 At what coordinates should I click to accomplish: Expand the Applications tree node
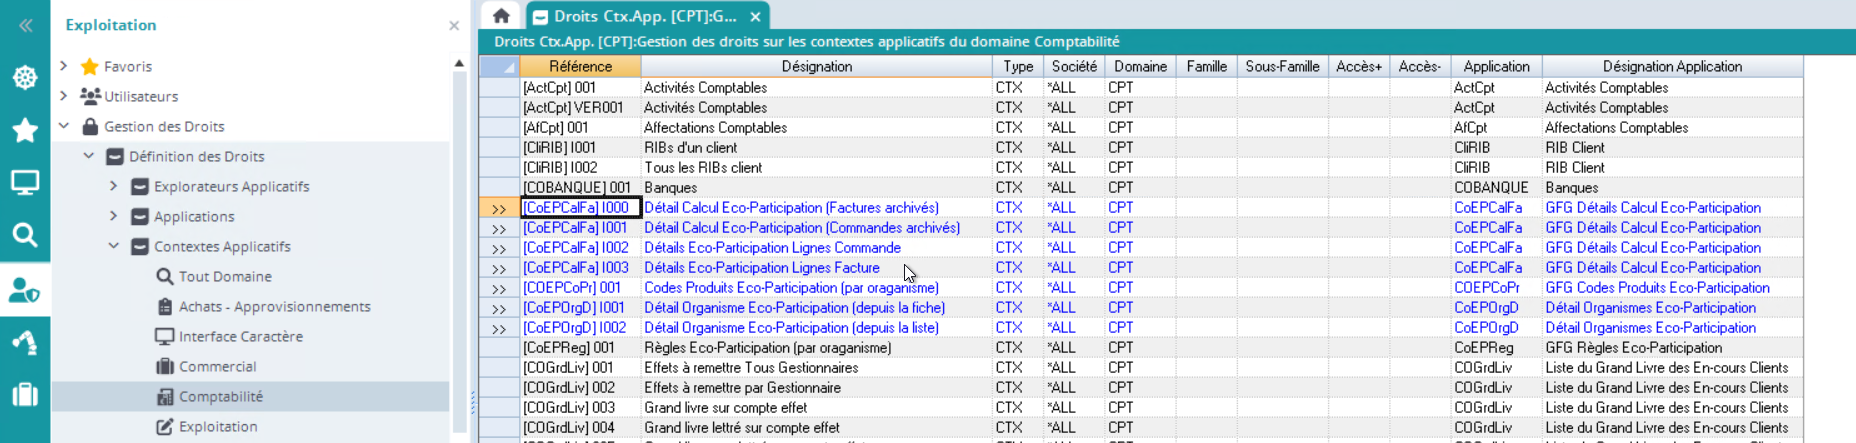[x=113, y=216]
